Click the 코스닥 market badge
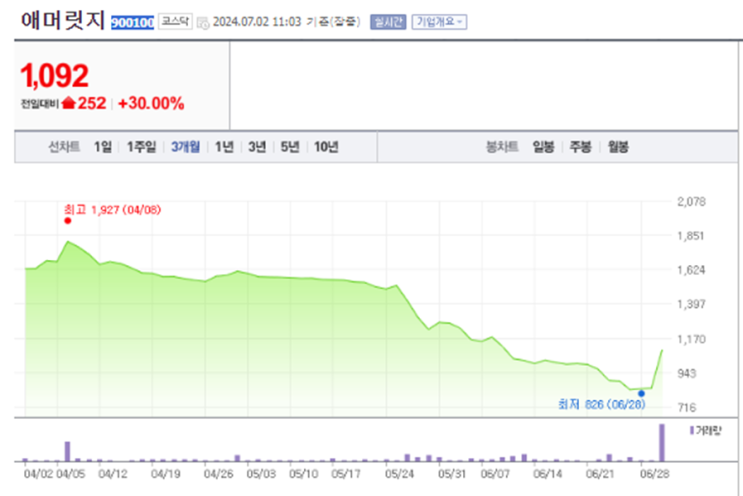 point(175,21)
